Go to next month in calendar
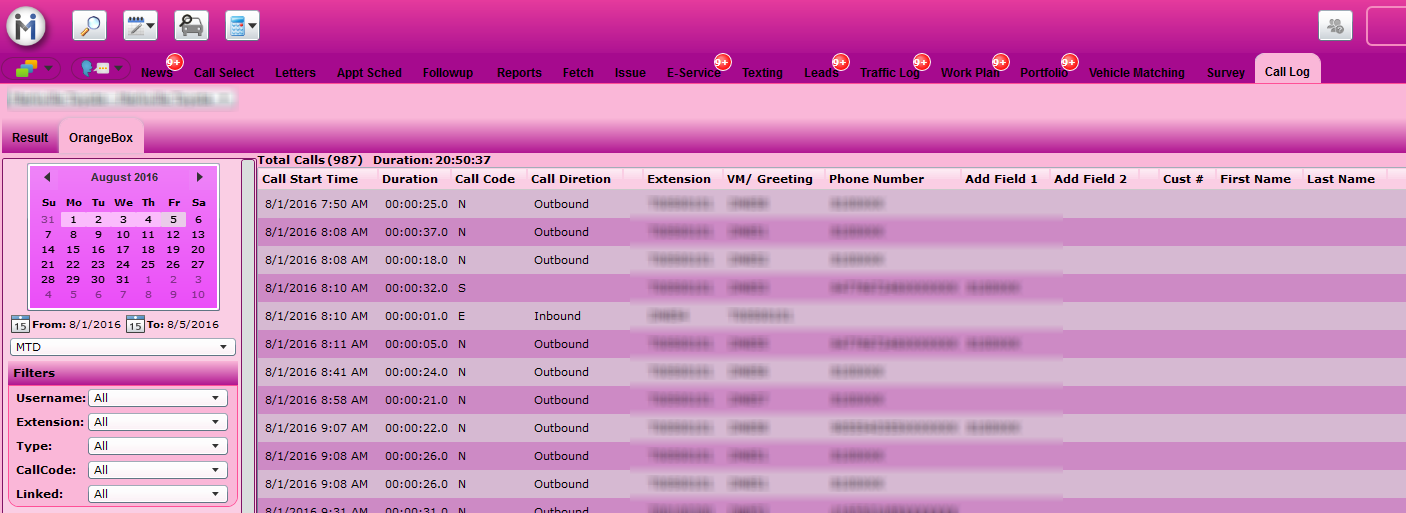 point(199,177)
